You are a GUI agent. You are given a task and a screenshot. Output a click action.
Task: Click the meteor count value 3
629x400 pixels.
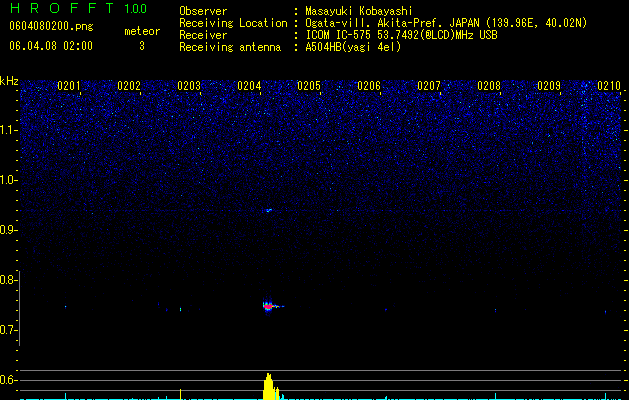142,46
